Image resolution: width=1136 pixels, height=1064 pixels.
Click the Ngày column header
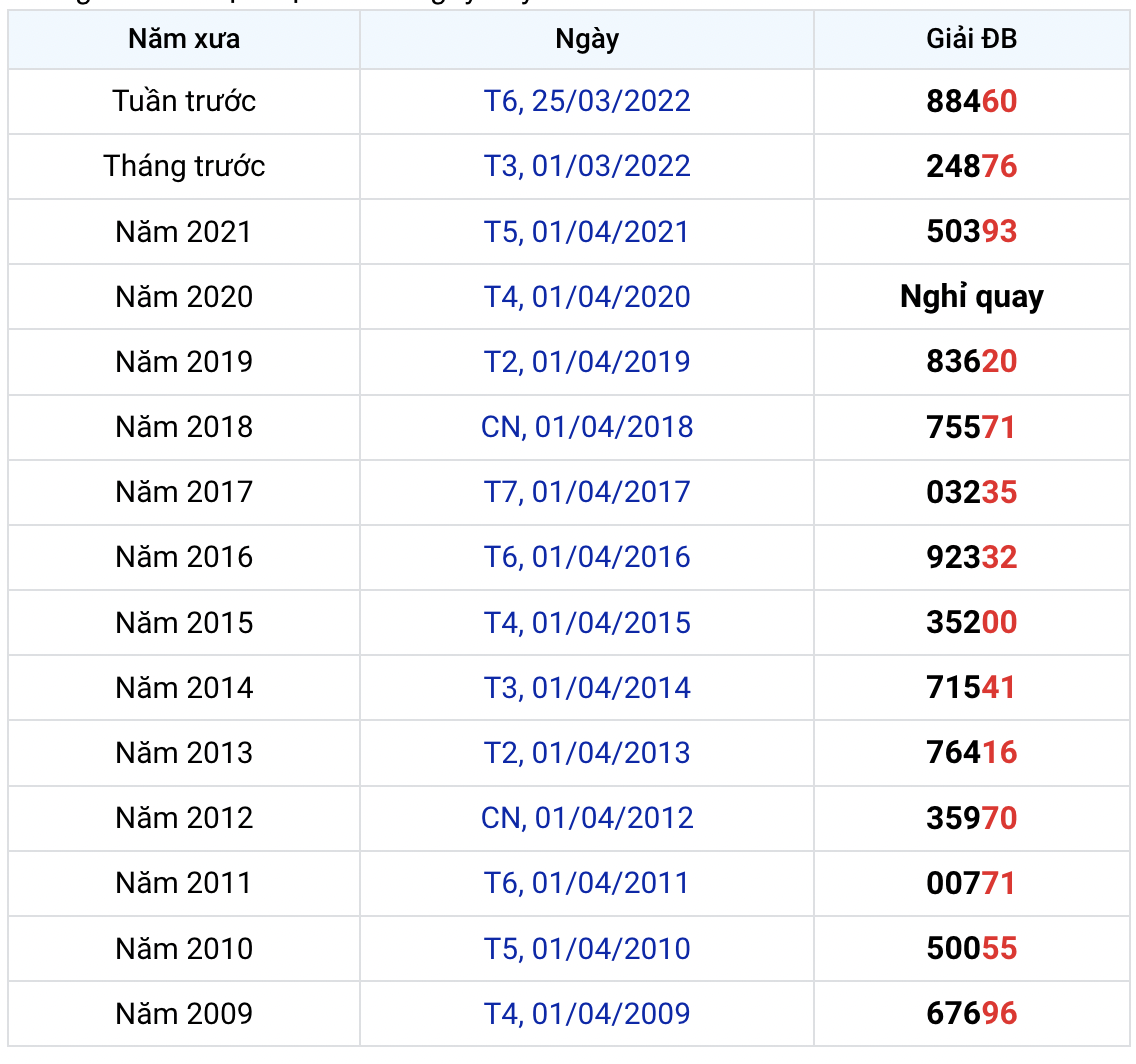click(x=587, y=39)
